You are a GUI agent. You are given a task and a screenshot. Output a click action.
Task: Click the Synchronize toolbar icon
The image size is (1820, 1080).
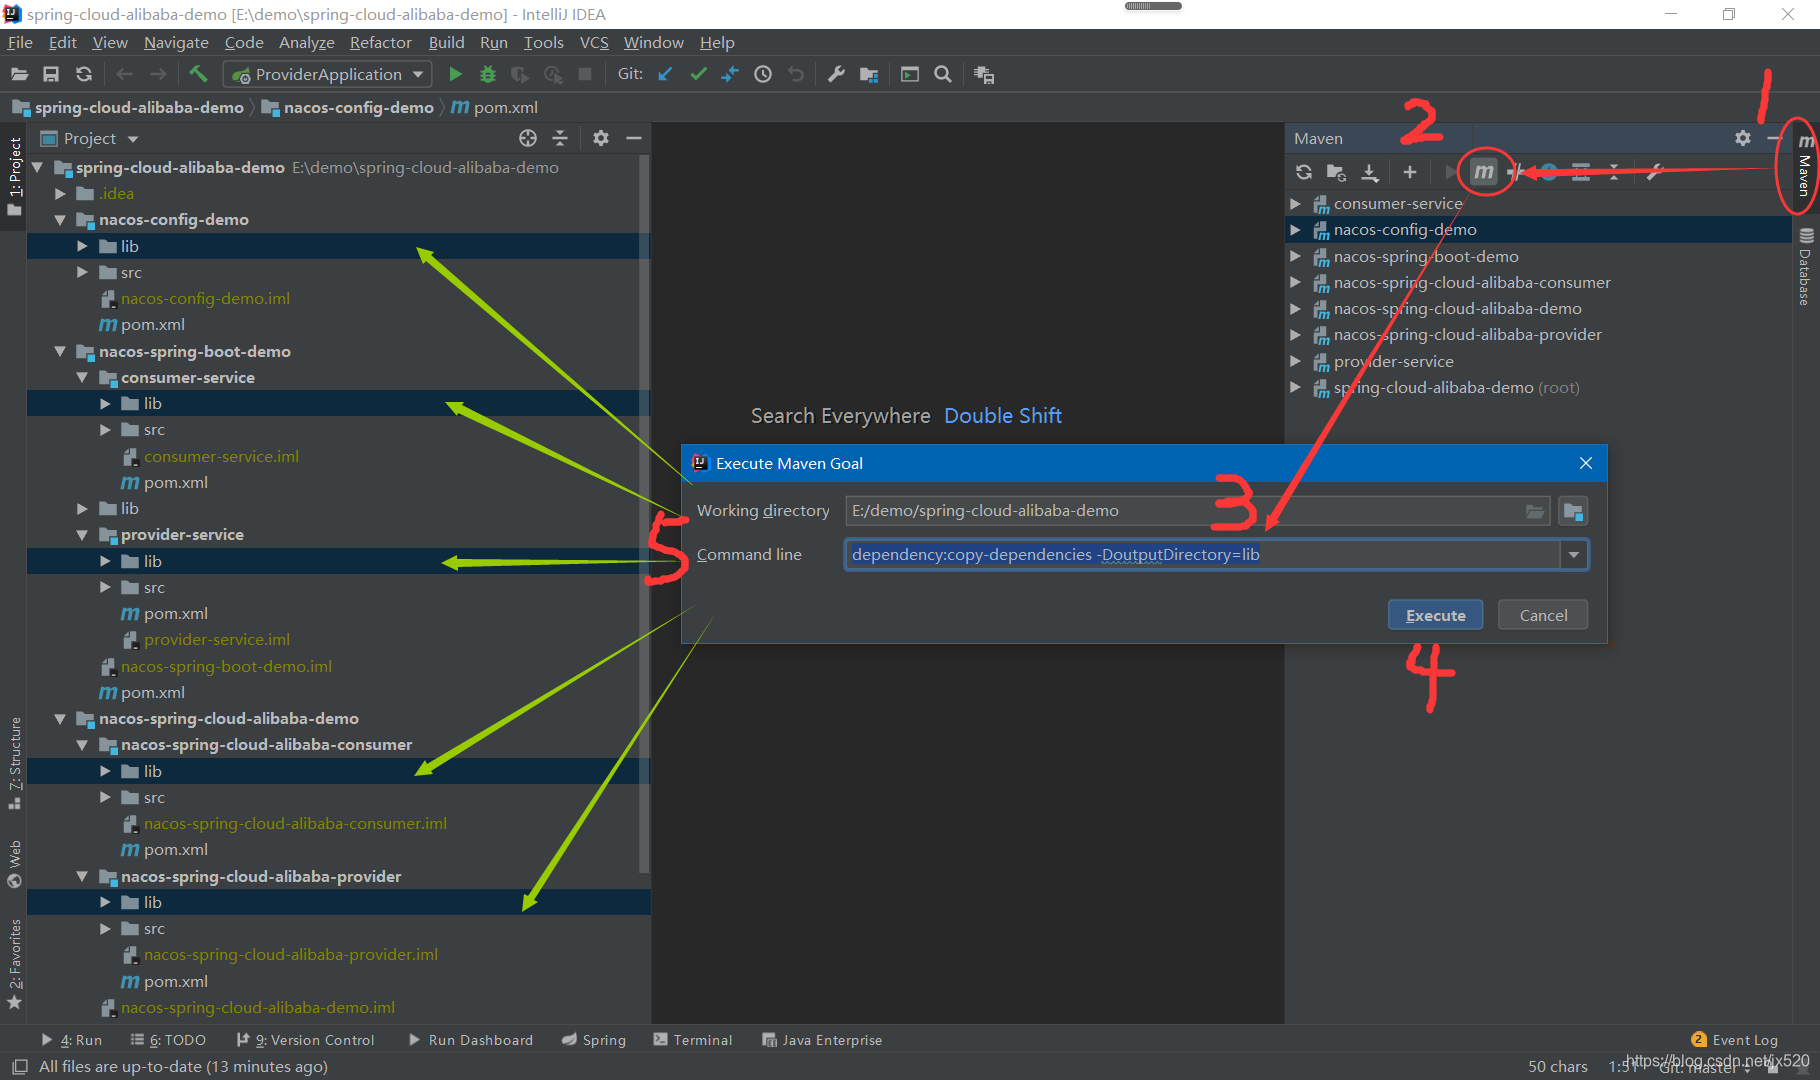coord(84,74)
